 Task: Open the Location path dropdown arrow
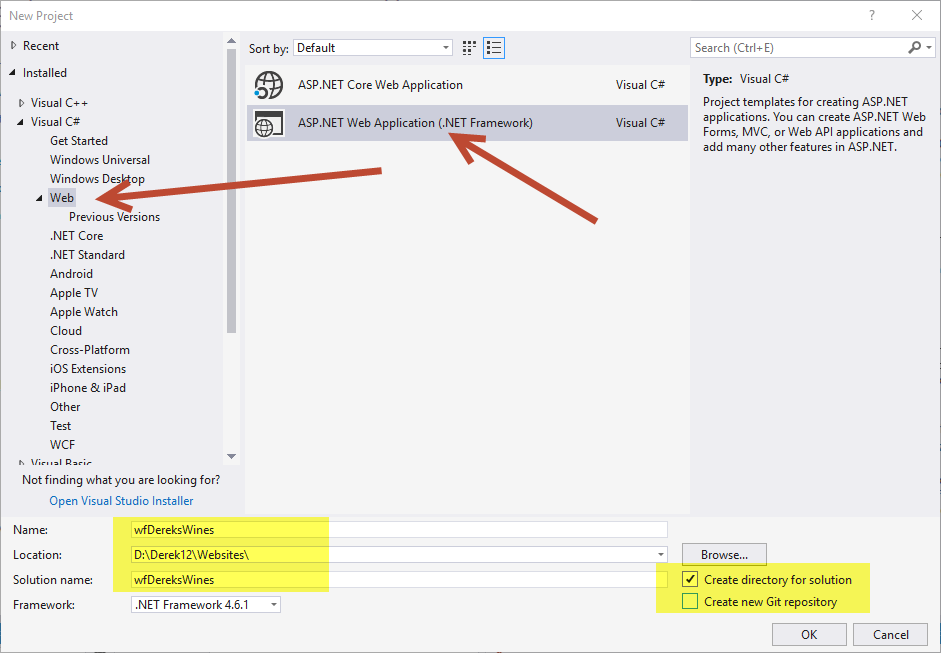[660, 555]
